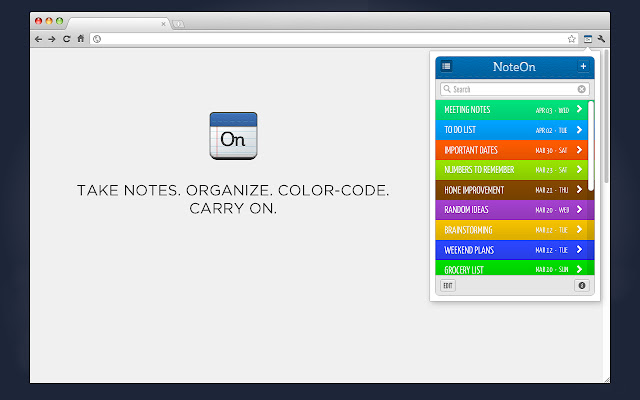Viewport: 640px width, 400px height.
Task: Clear the NoteOn search field
Action: 582,89
